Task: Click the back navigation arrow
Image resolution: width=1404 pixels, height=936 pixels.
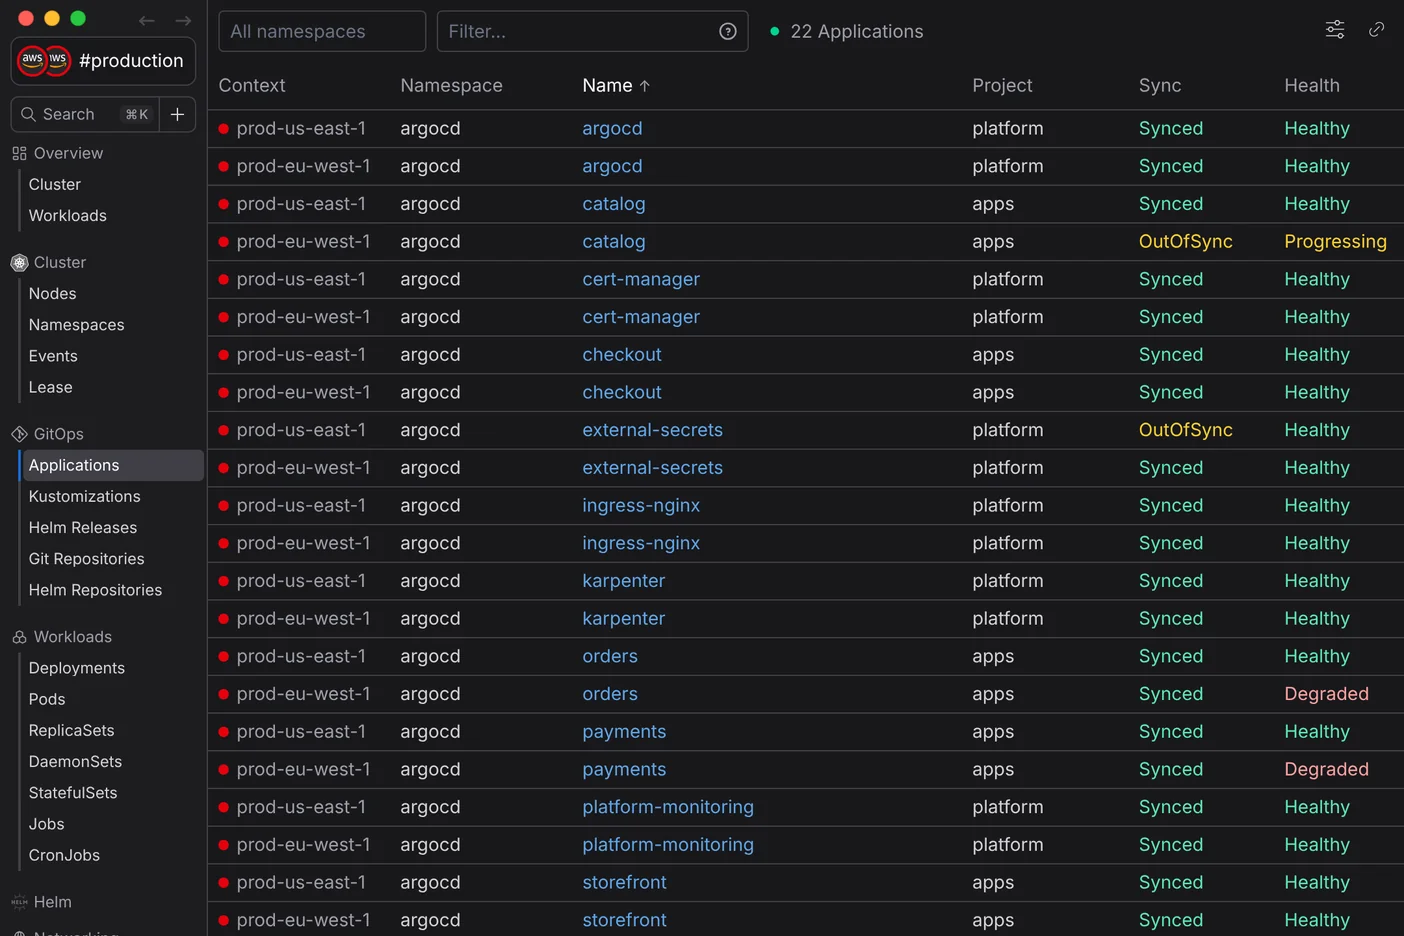Action: [147, 20]
